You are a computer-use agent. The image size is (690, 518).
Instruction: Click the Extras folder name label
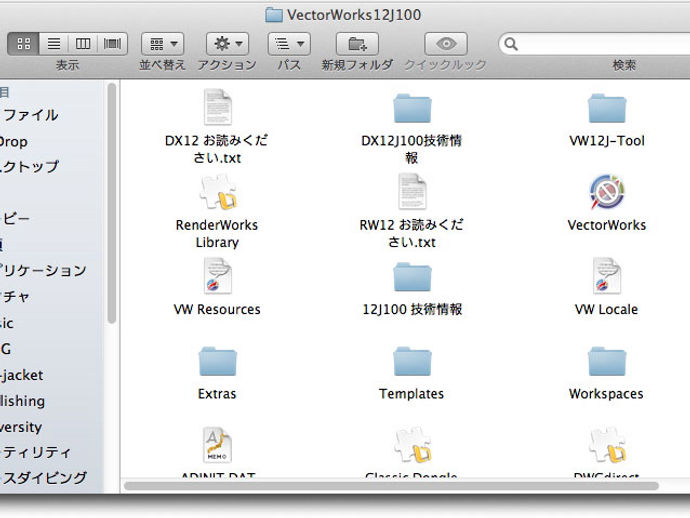[x=217, y=393]
